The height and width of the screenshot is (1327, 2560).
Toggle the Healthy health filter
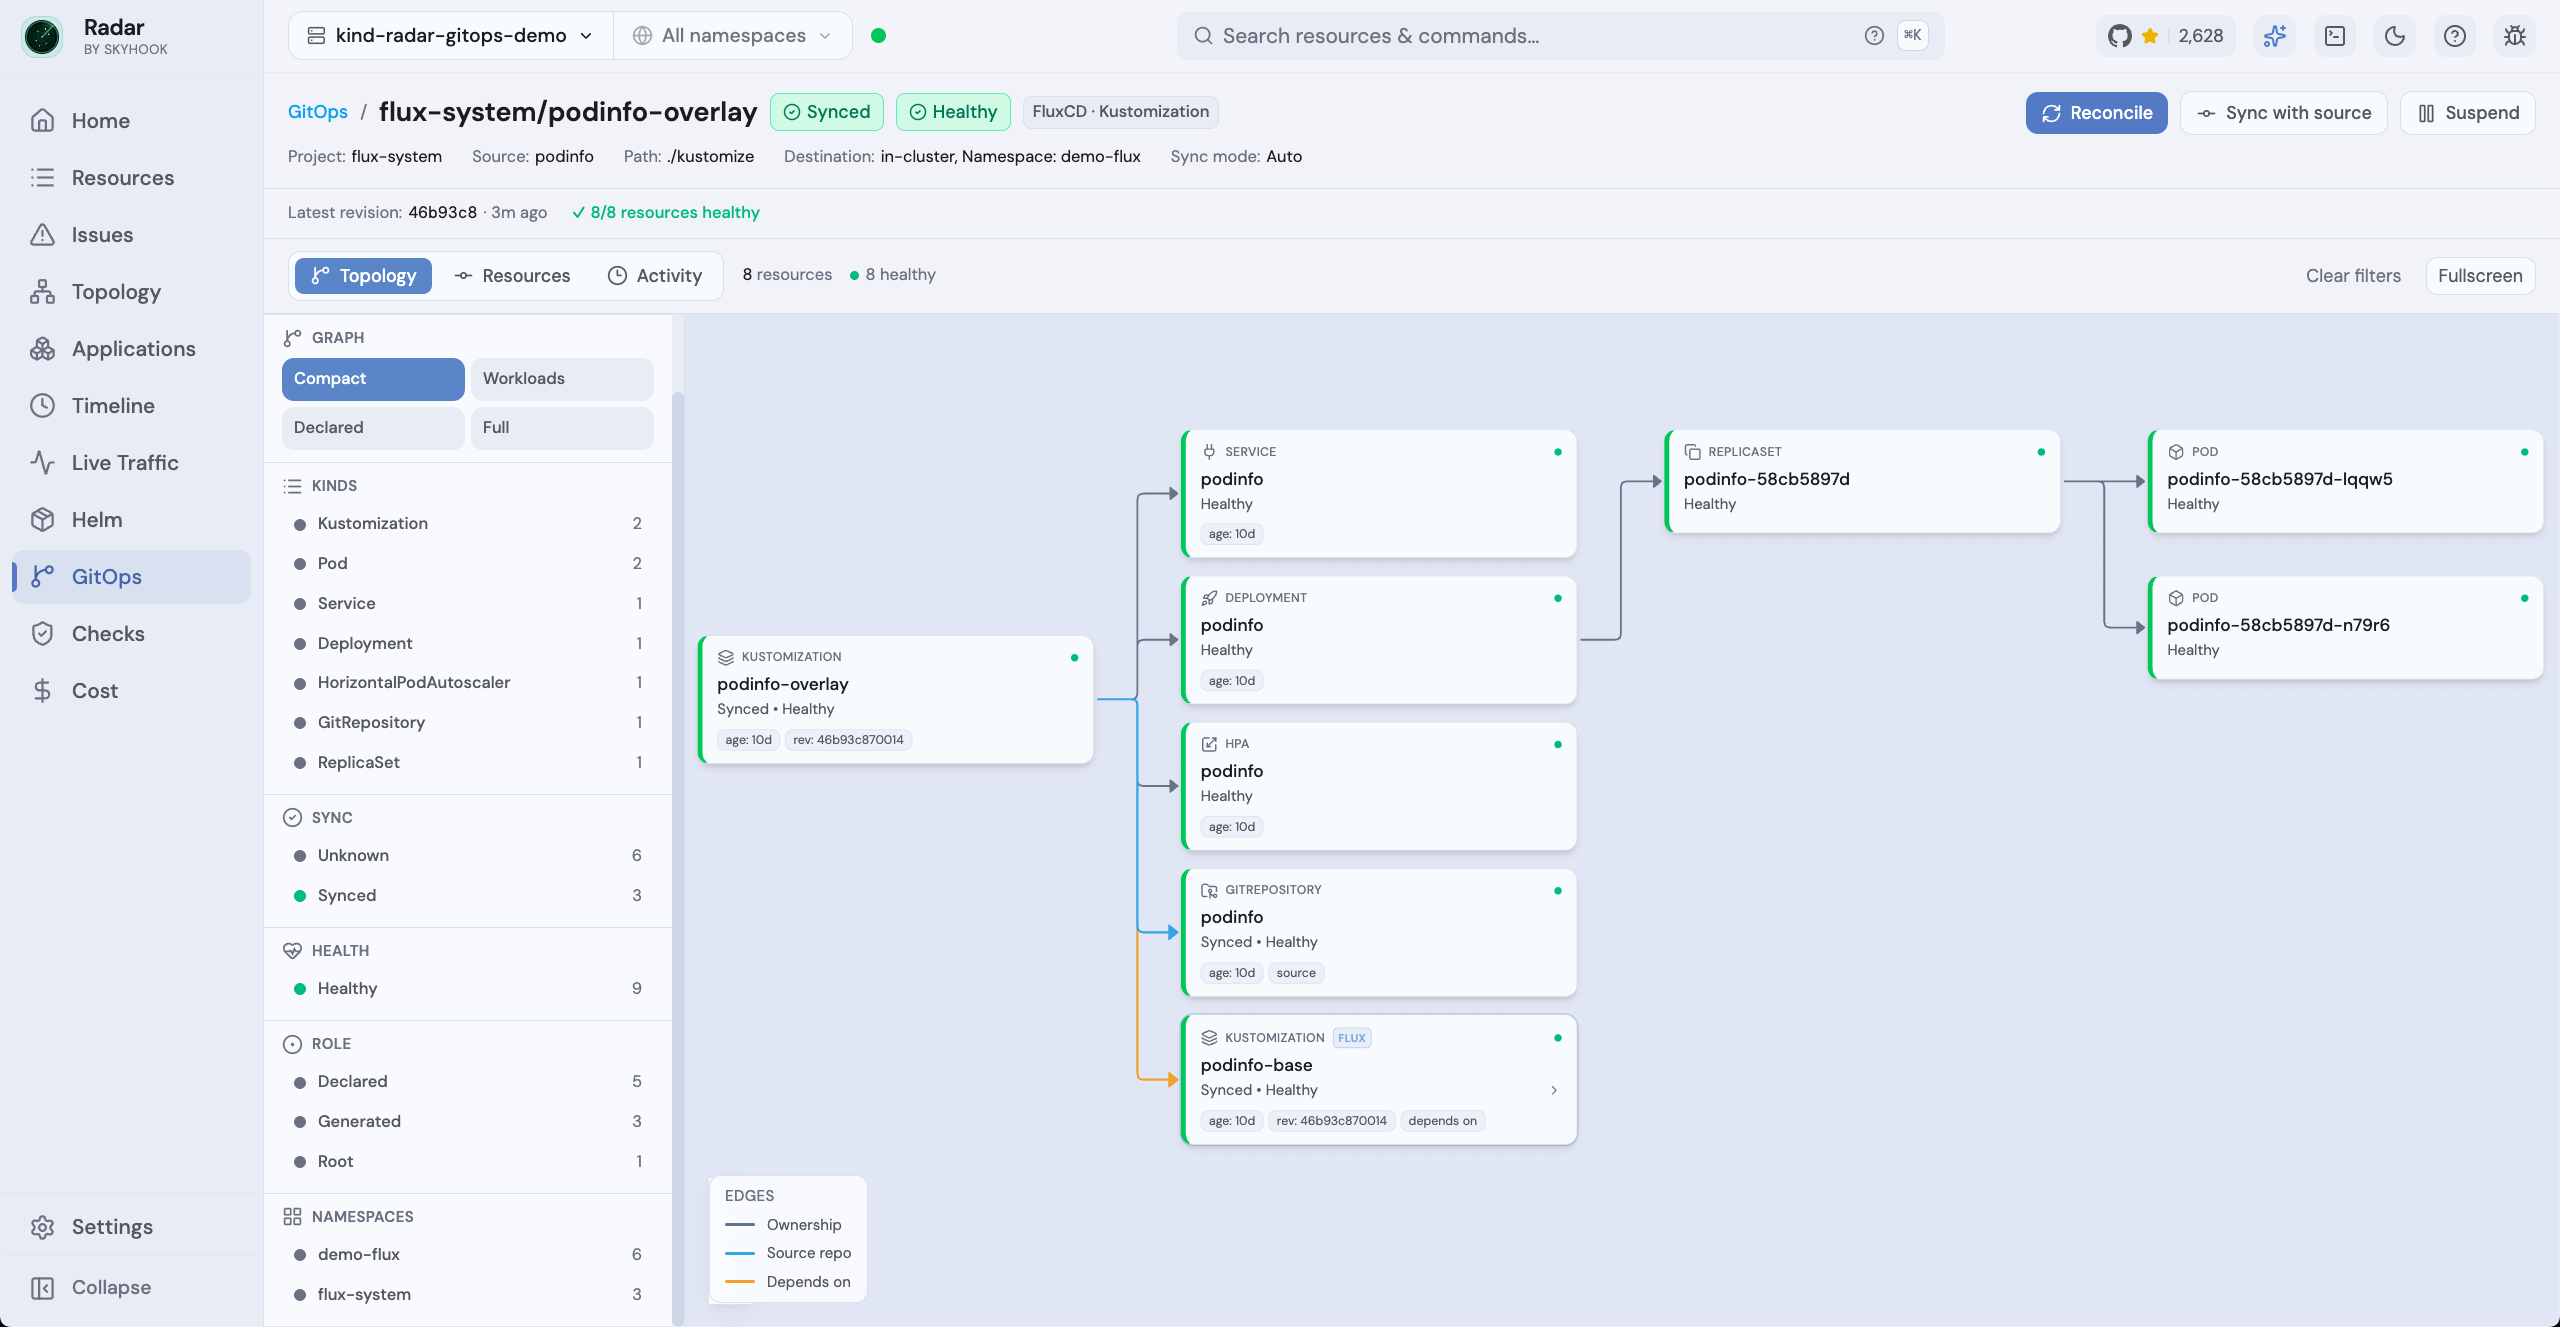(x=467, y=989)
